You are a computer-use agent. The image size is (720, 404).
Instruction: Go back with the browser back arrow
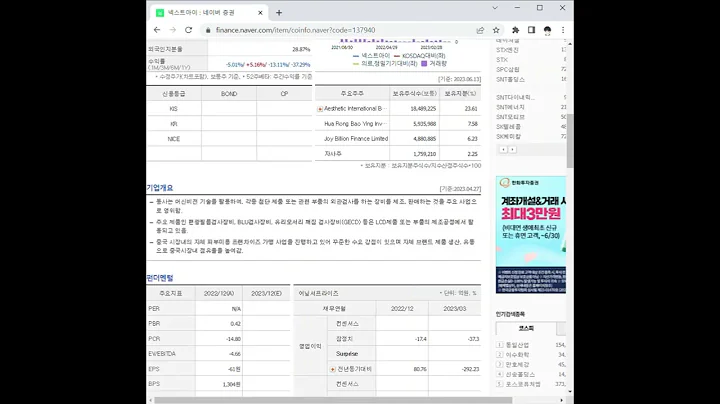point(157,30)
